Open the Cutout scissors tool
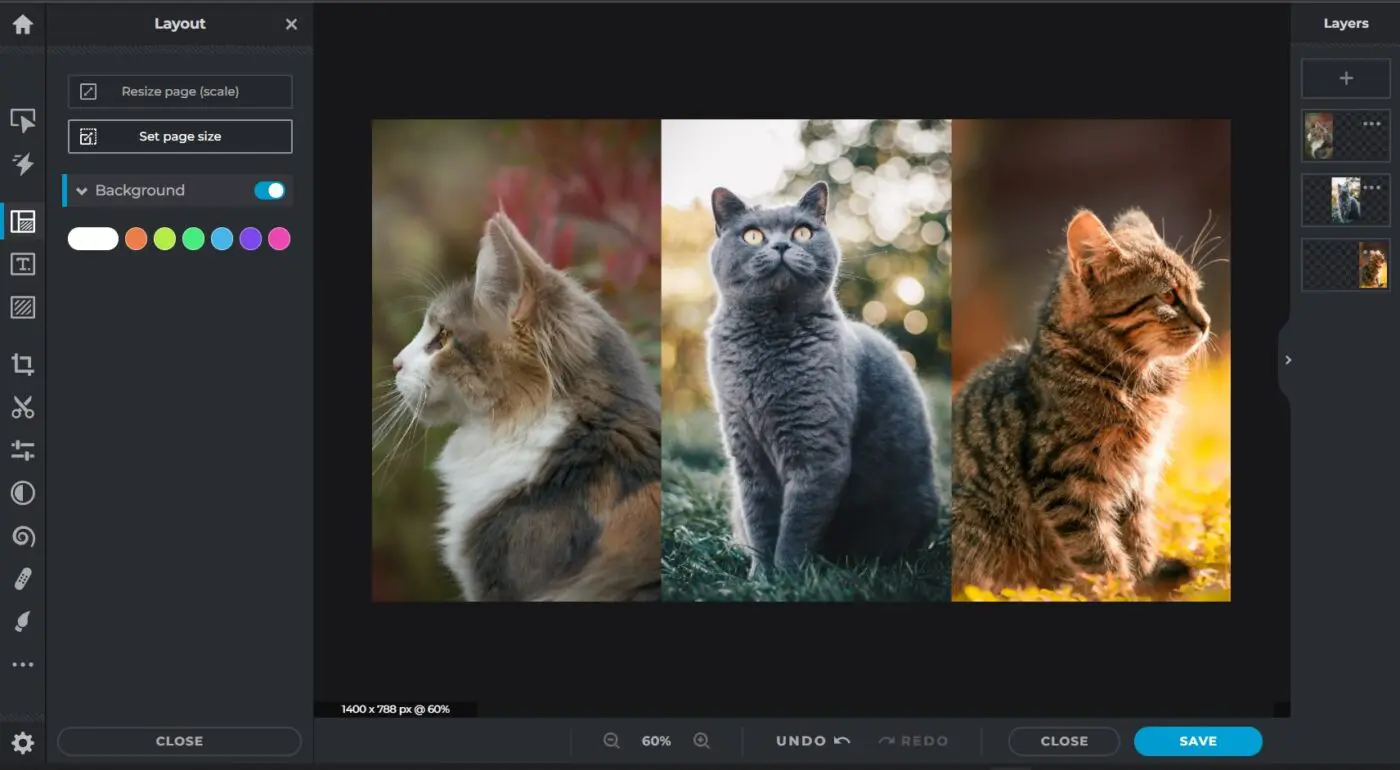Screen dimensions: 1400x770 click(x=22, y=407)
